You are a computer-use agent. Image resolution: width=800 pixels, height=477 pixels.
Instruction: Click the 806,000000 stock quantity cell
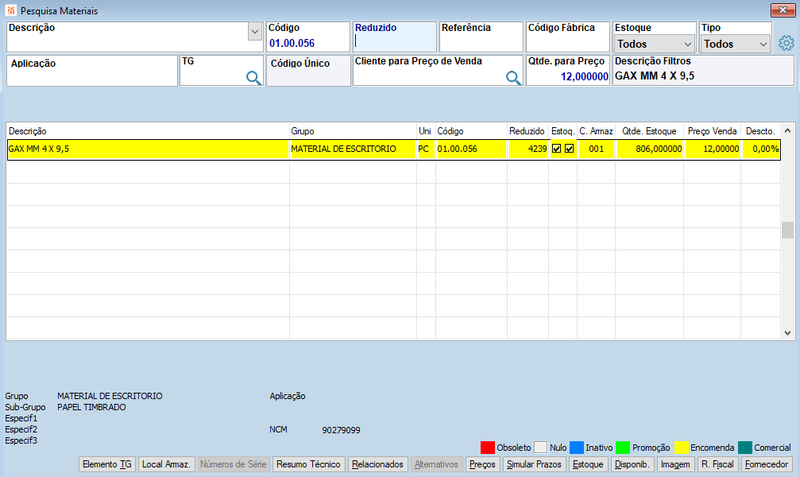click(649, 149)
